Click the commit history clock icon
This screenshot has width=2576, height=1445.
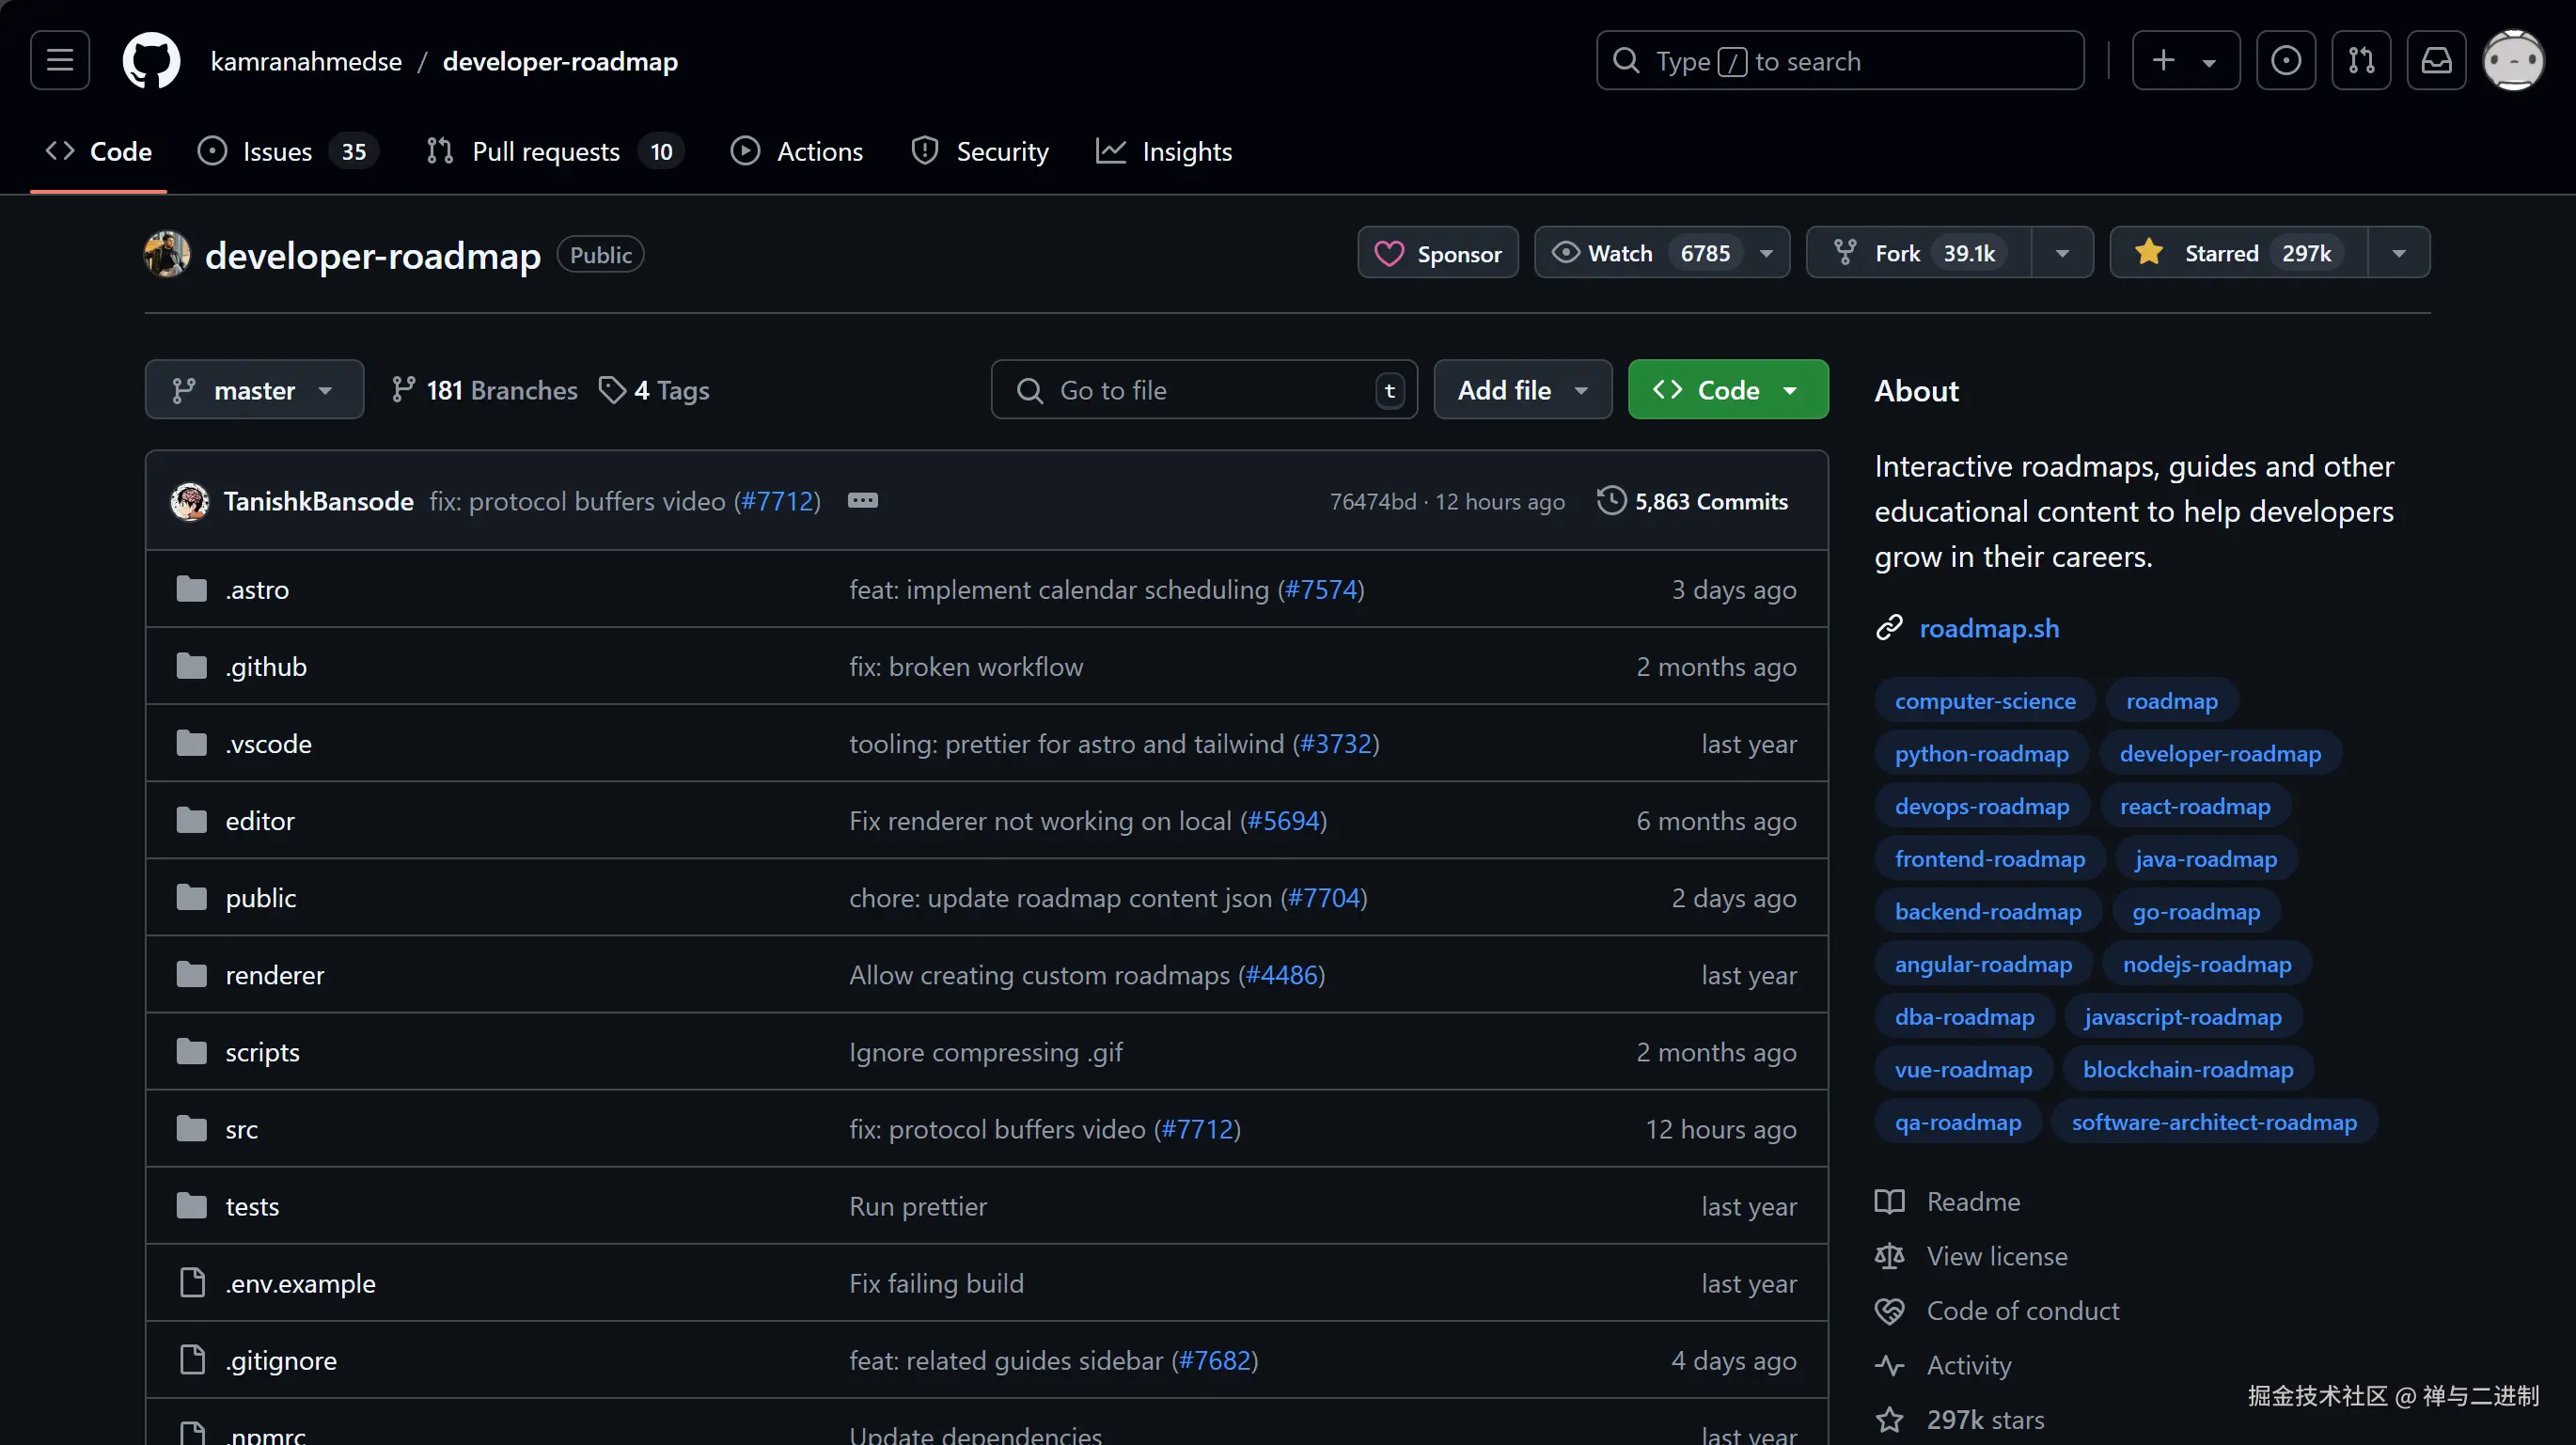tap(1611, 500)
